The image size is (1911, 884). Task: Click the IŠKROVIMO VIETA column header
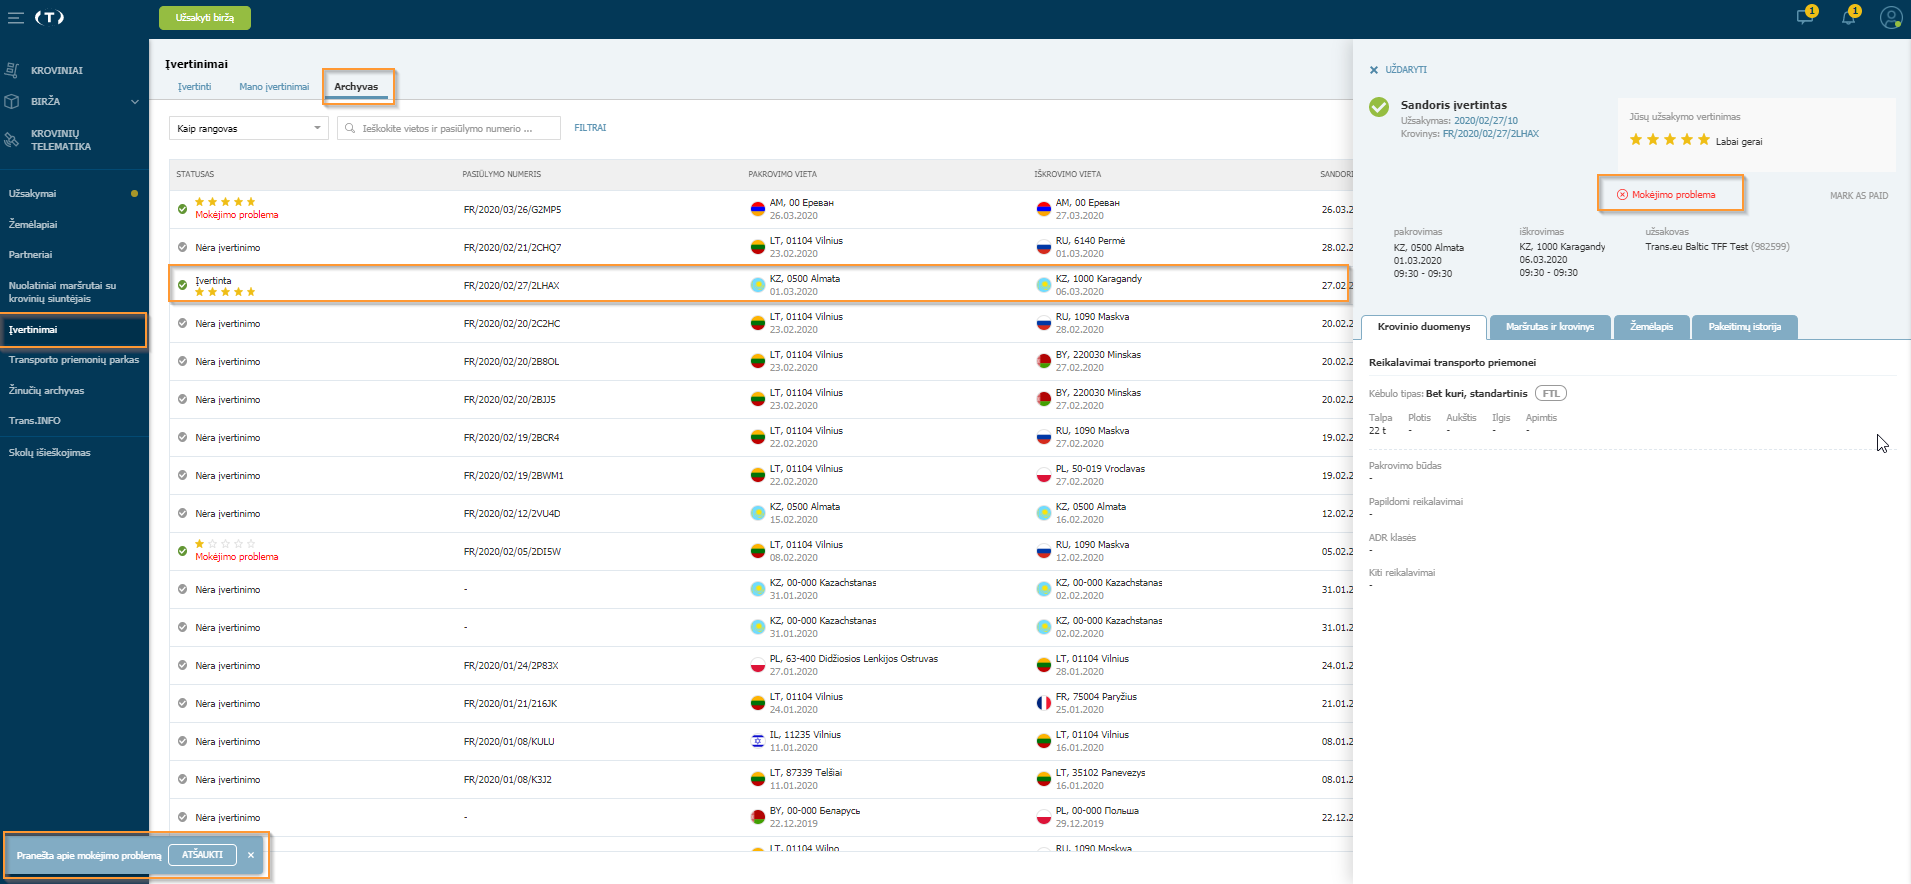(1067, 174)
